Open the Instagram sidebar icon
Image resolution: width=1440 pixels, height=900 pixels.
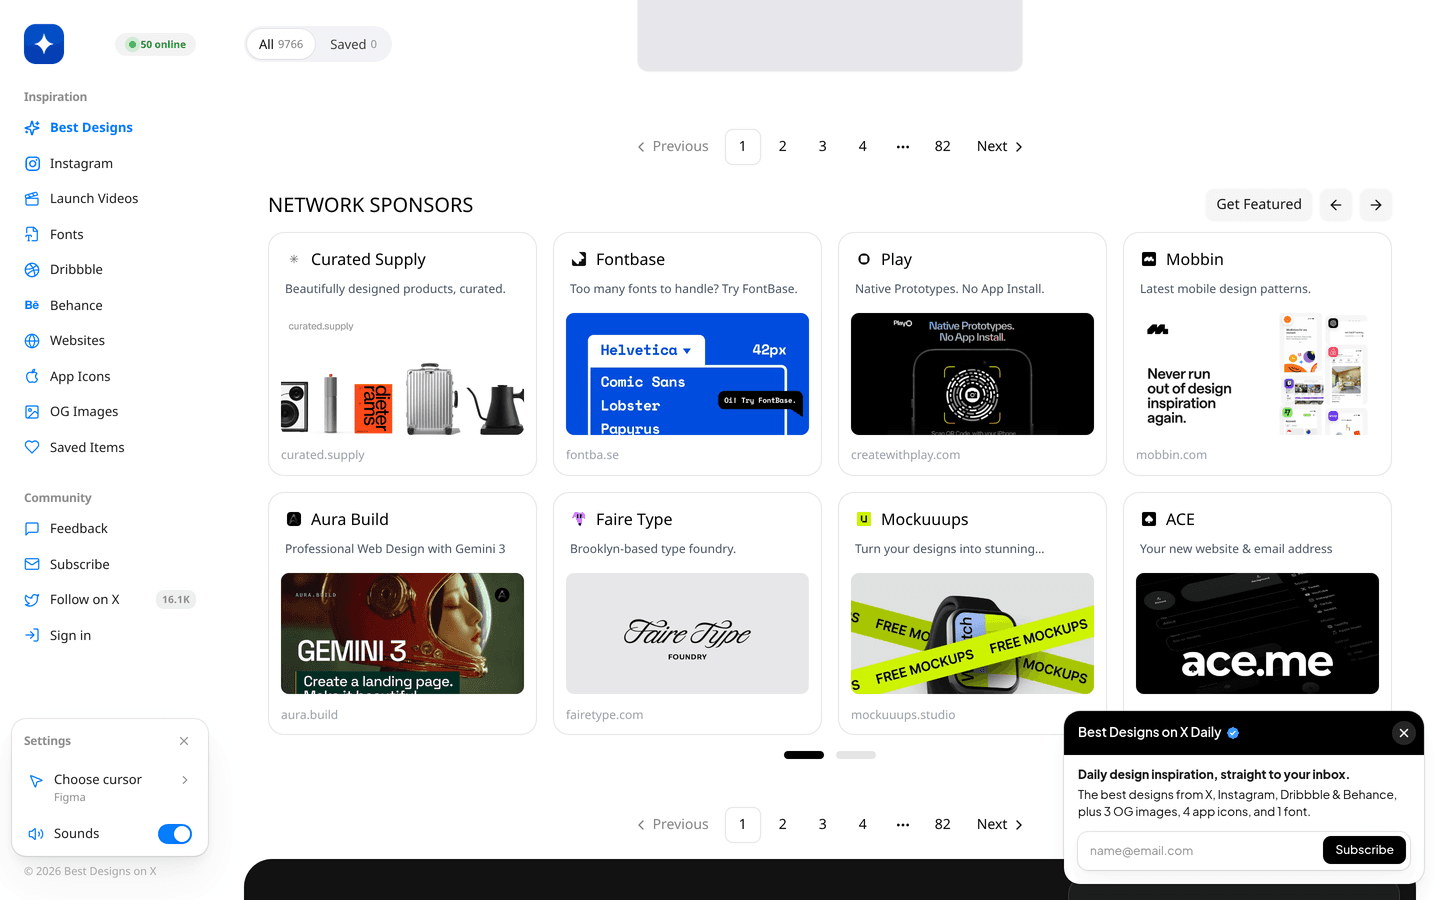[x=32, y=163]
